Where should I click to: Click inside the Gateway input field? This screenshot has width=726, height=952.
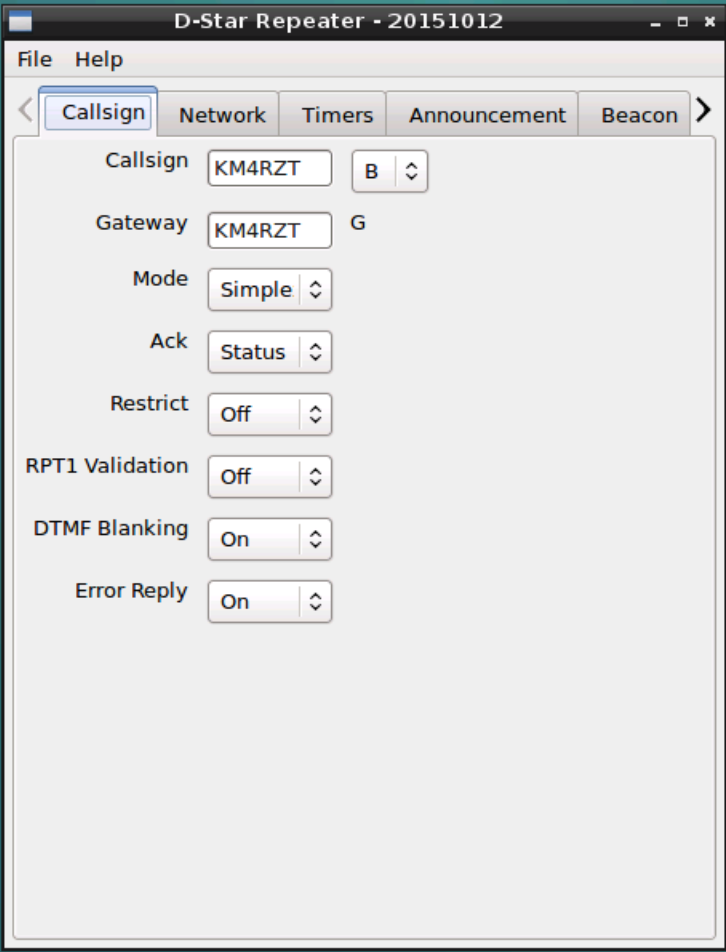[x=268, y=230]
